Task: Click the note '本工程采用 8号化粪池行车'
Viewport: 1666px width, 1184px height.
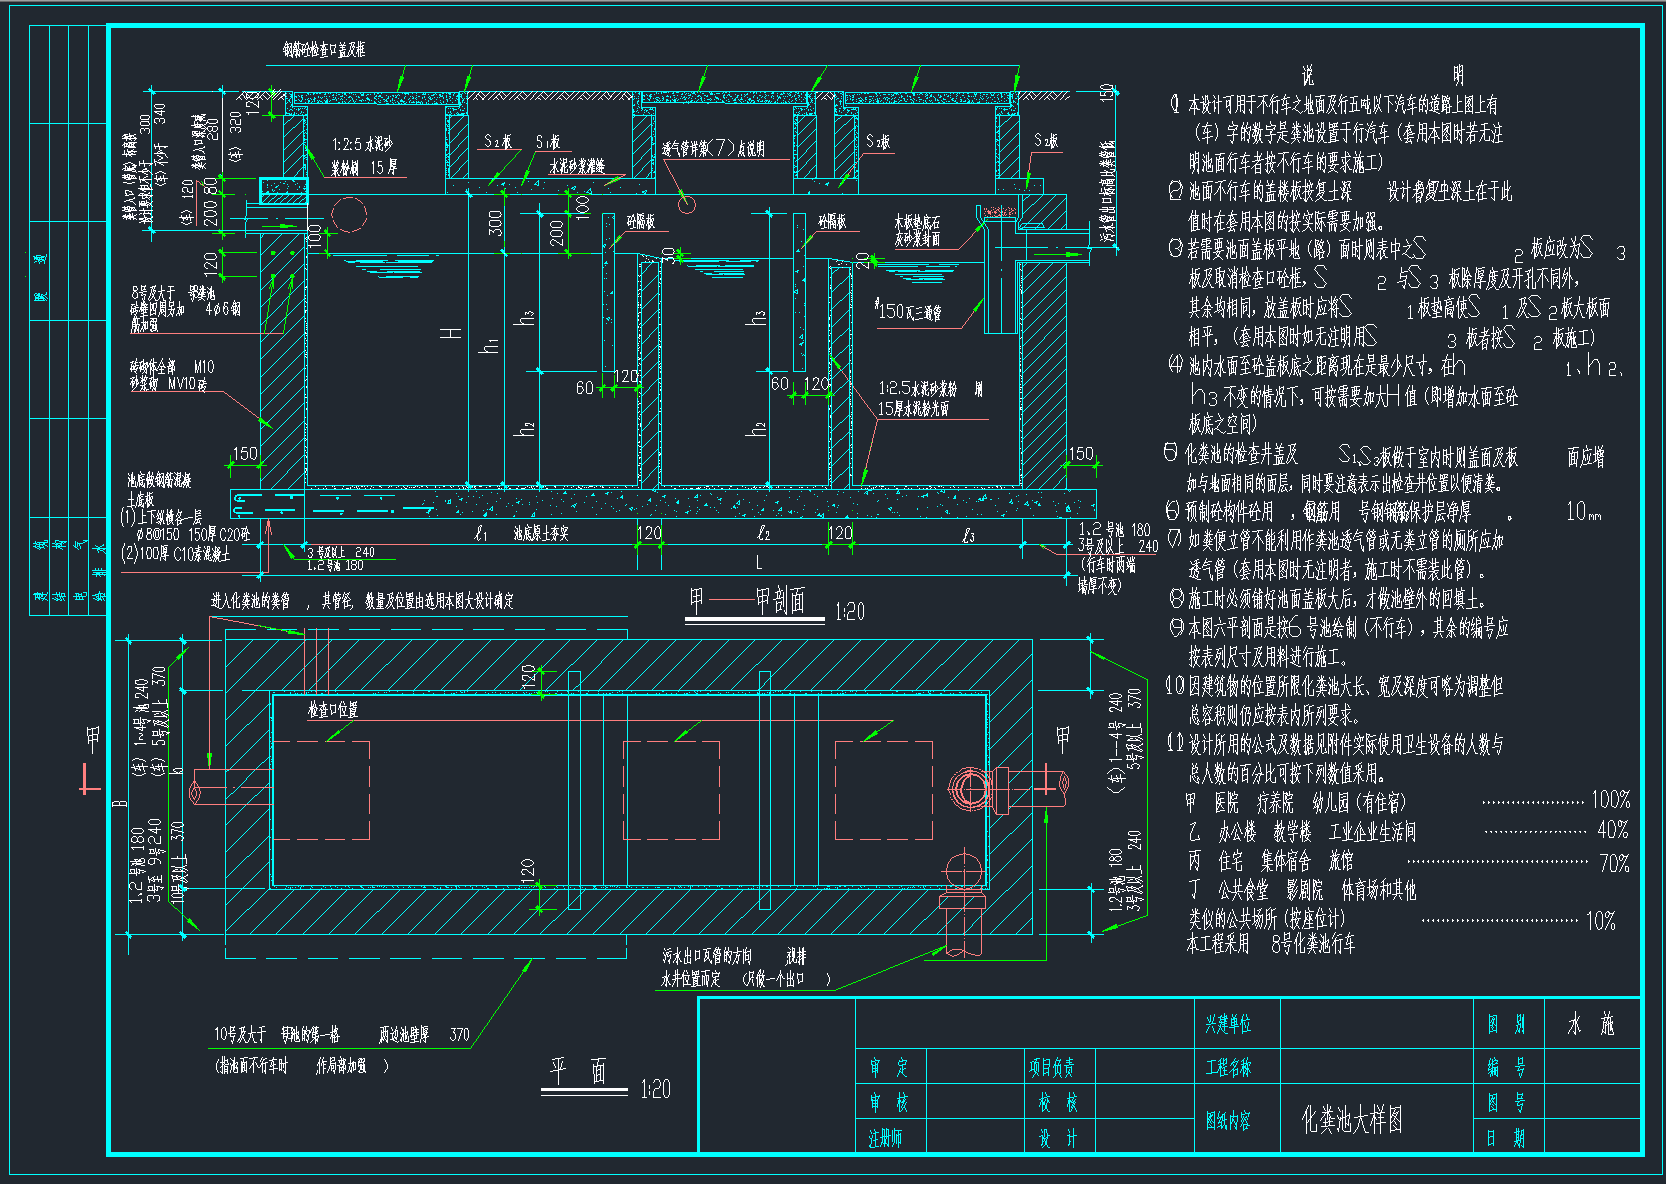Action: point(1271,943)
